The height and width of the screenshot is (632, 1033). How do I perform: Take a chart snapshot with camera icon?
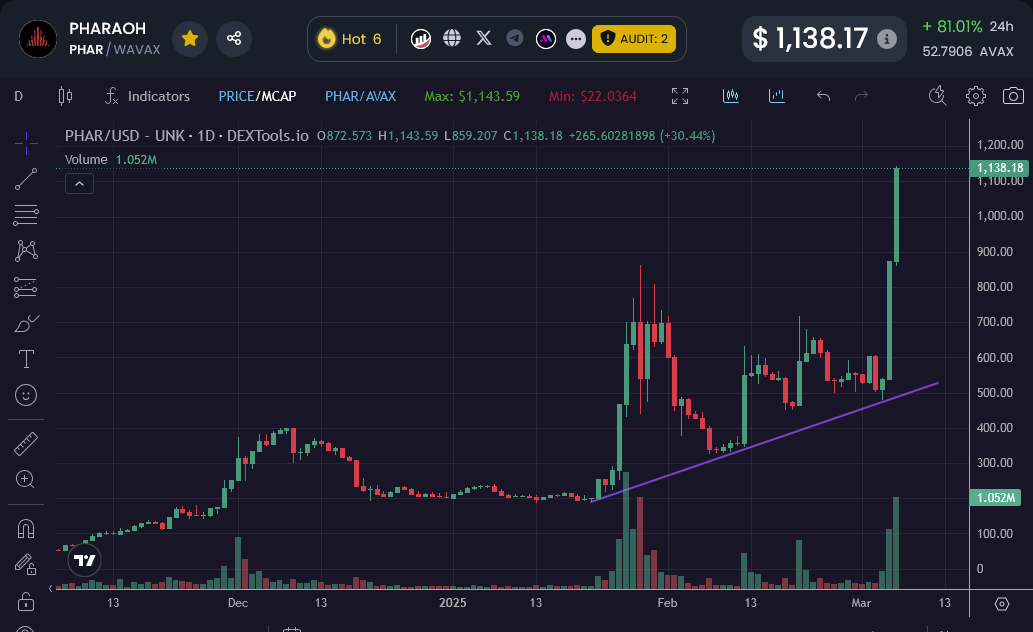coord(1013,96)
